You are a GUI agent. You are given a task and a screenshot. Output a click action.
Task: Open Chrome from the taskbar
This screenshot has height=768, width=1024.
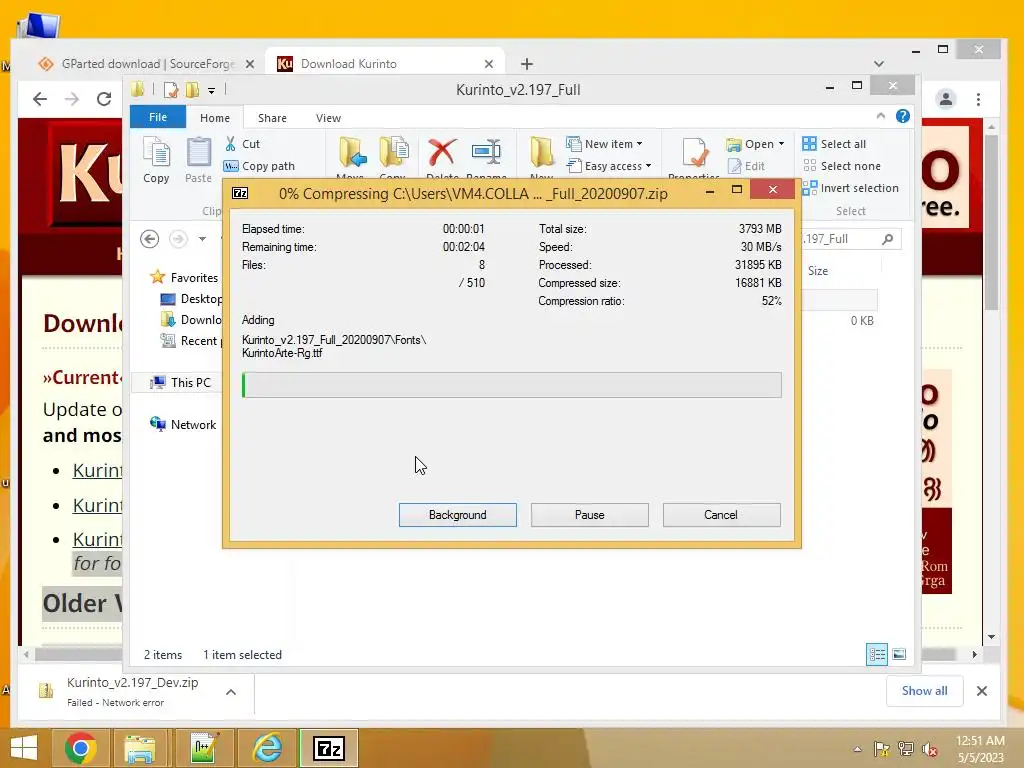click(81, 748)
